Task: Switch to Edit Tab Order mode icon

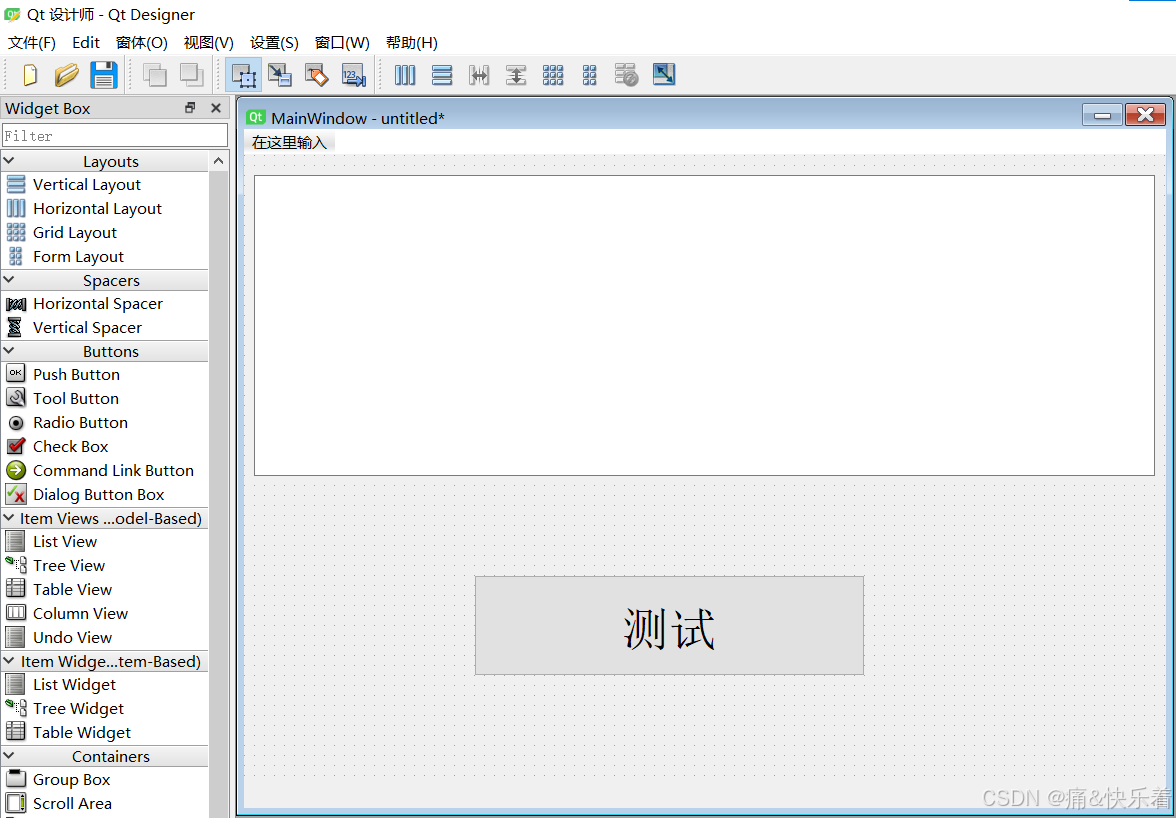Action: [353, 75]
